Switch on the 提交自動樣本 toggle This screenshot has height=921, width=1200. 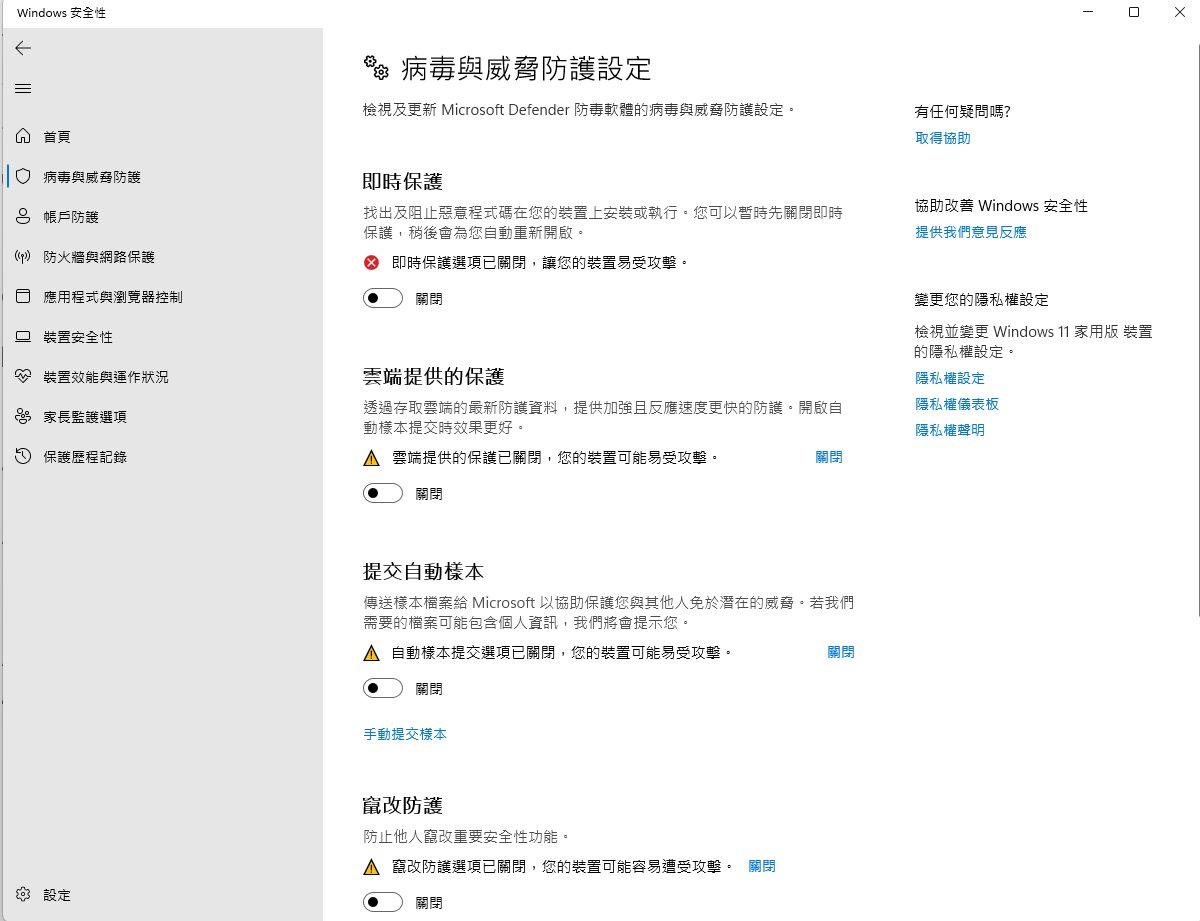[383, 688]
